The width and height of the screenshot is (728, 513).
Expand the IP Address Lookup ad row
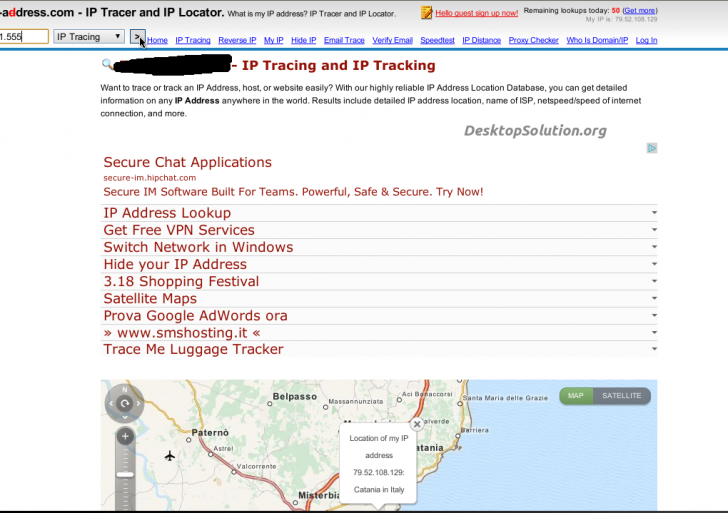click(x=653, y=213)
